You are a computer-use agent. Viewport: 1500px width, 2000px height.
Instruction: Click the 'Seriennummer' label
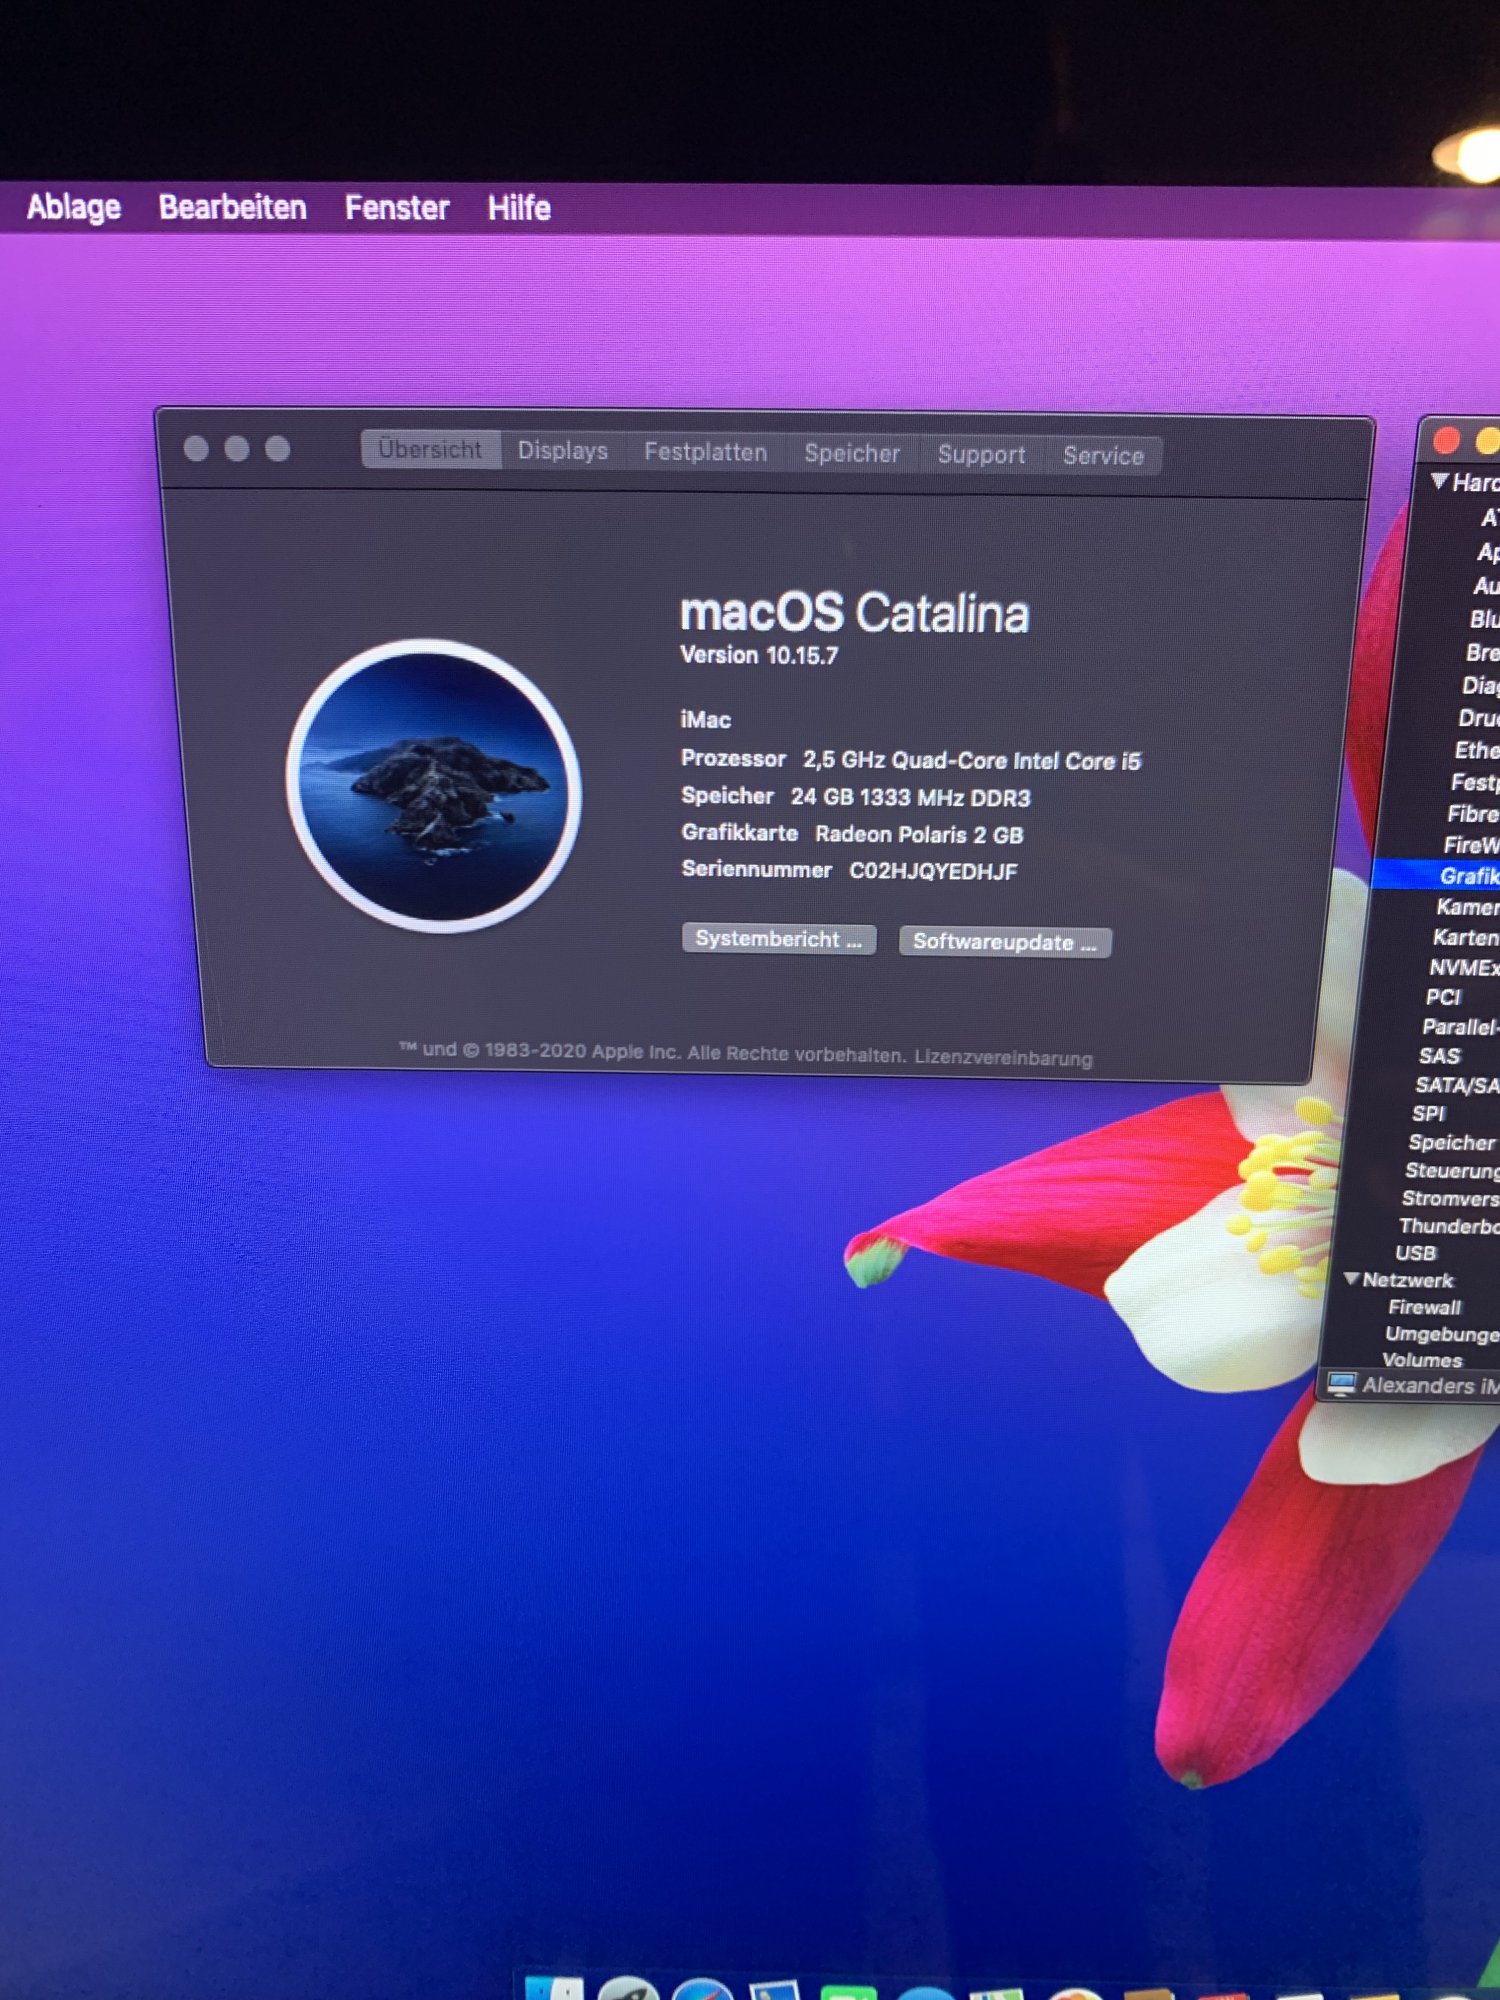[756, 869]
